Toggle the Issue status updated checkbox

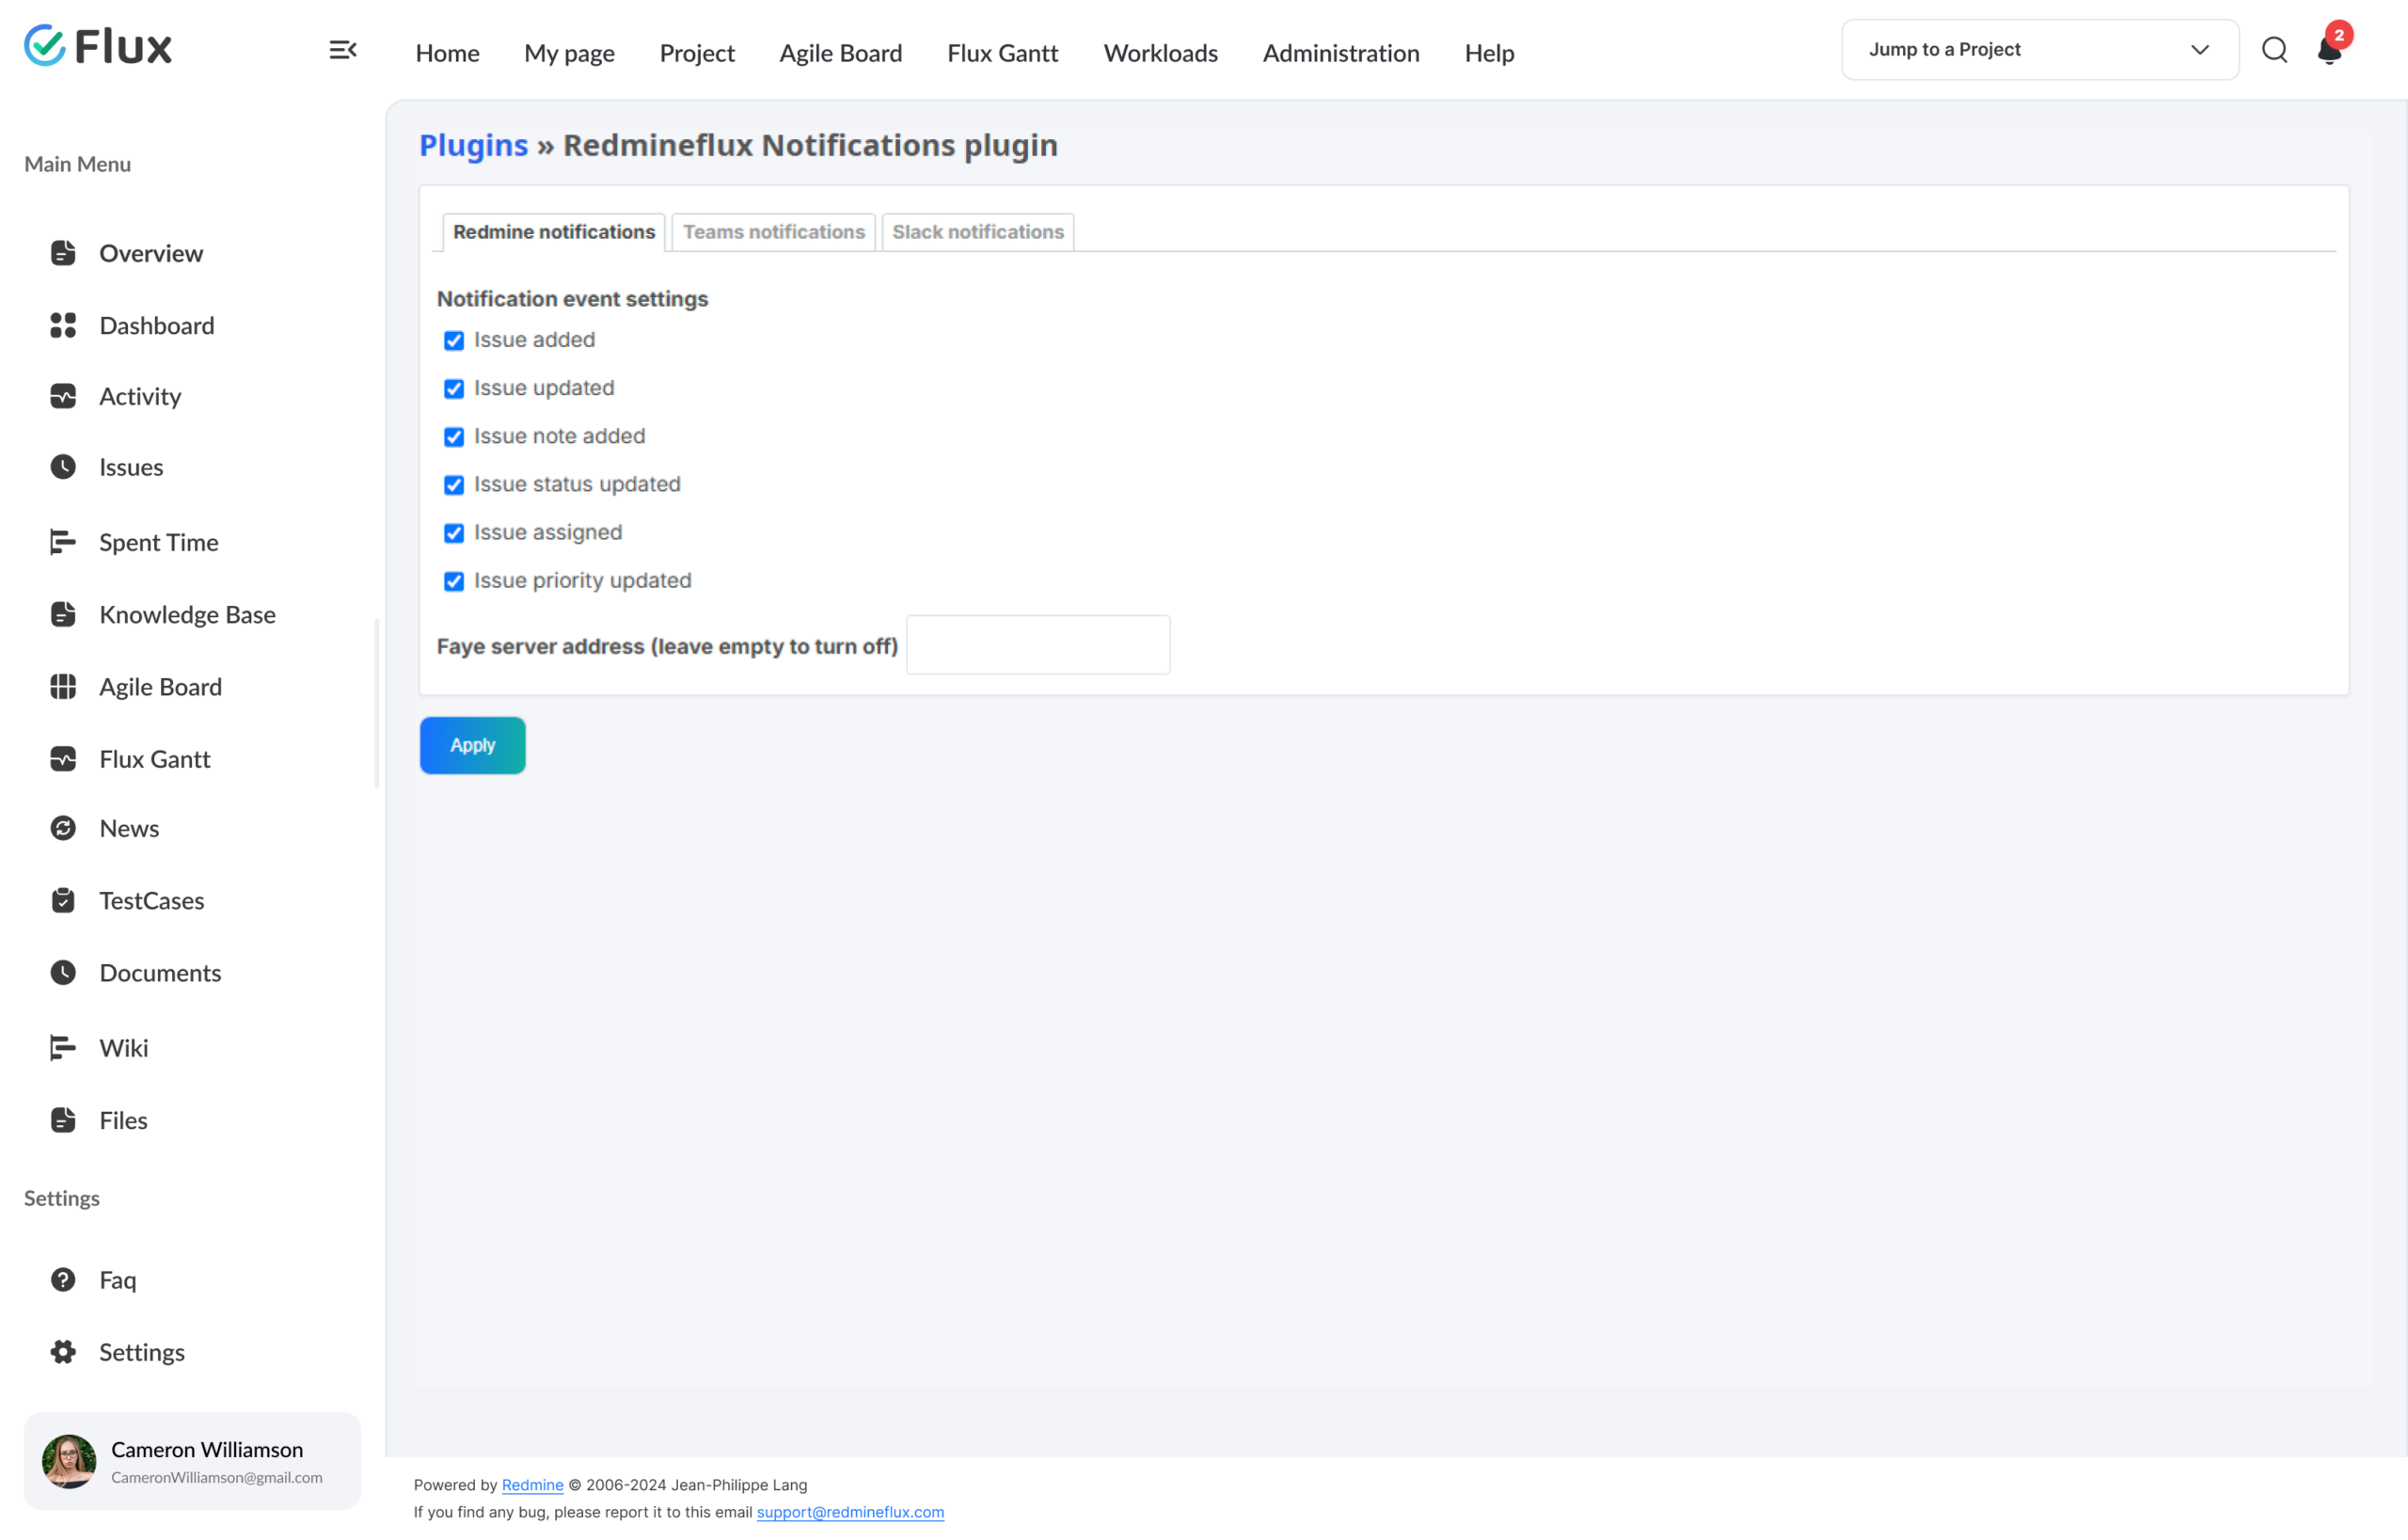tap(454, 485)
